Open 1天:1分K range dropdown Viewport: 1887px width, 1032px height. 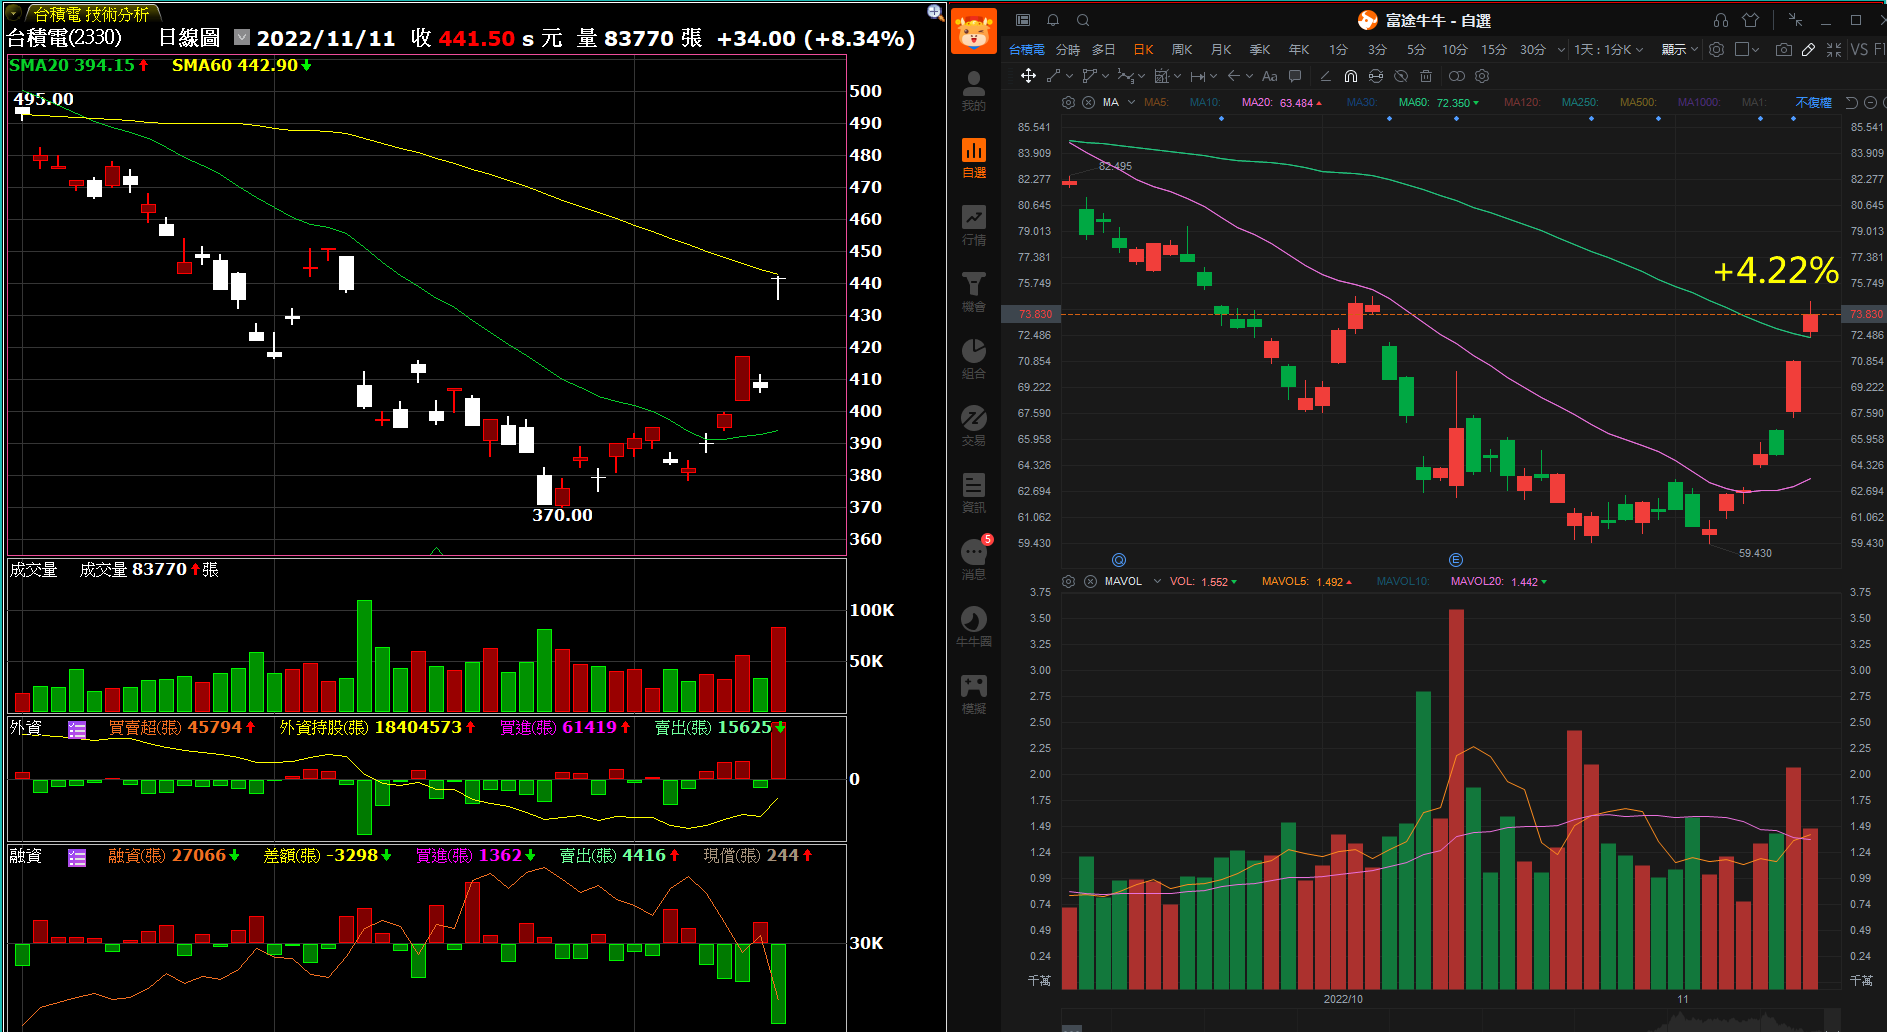1608,49
